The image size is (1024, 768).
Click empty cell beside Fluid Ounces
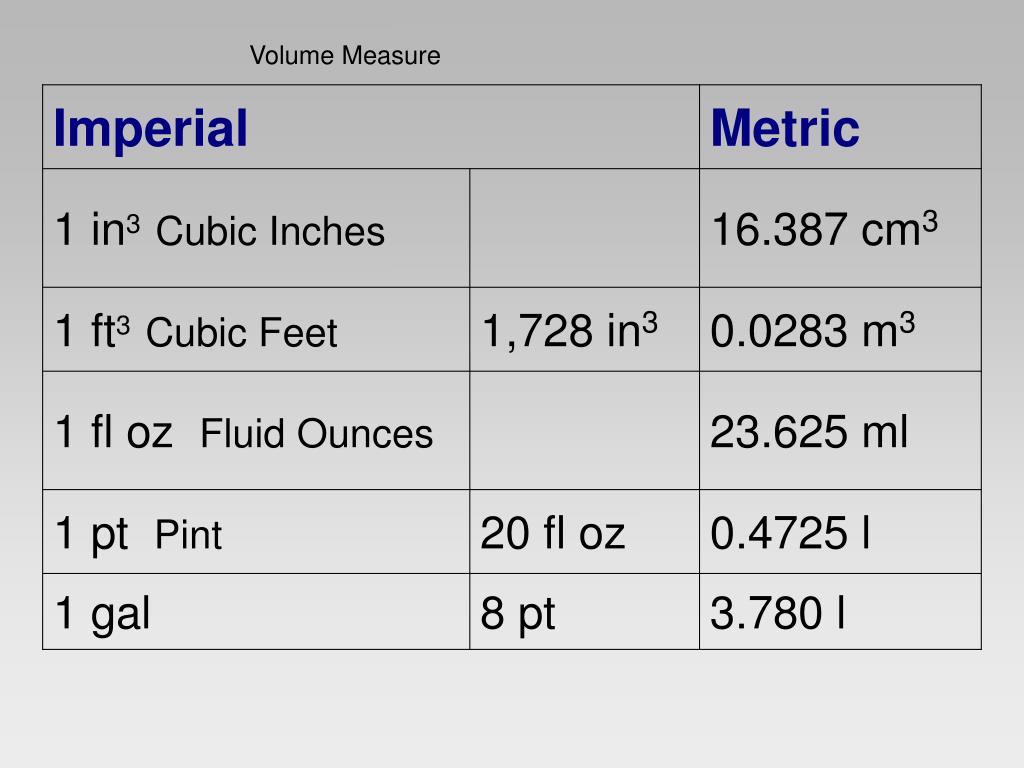click(584, 430)
